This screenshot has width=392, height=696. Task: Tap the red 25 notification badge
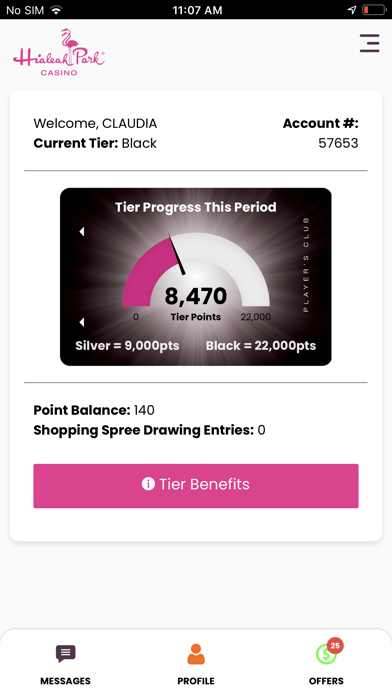pyautogui.click(x=335, y=645)
